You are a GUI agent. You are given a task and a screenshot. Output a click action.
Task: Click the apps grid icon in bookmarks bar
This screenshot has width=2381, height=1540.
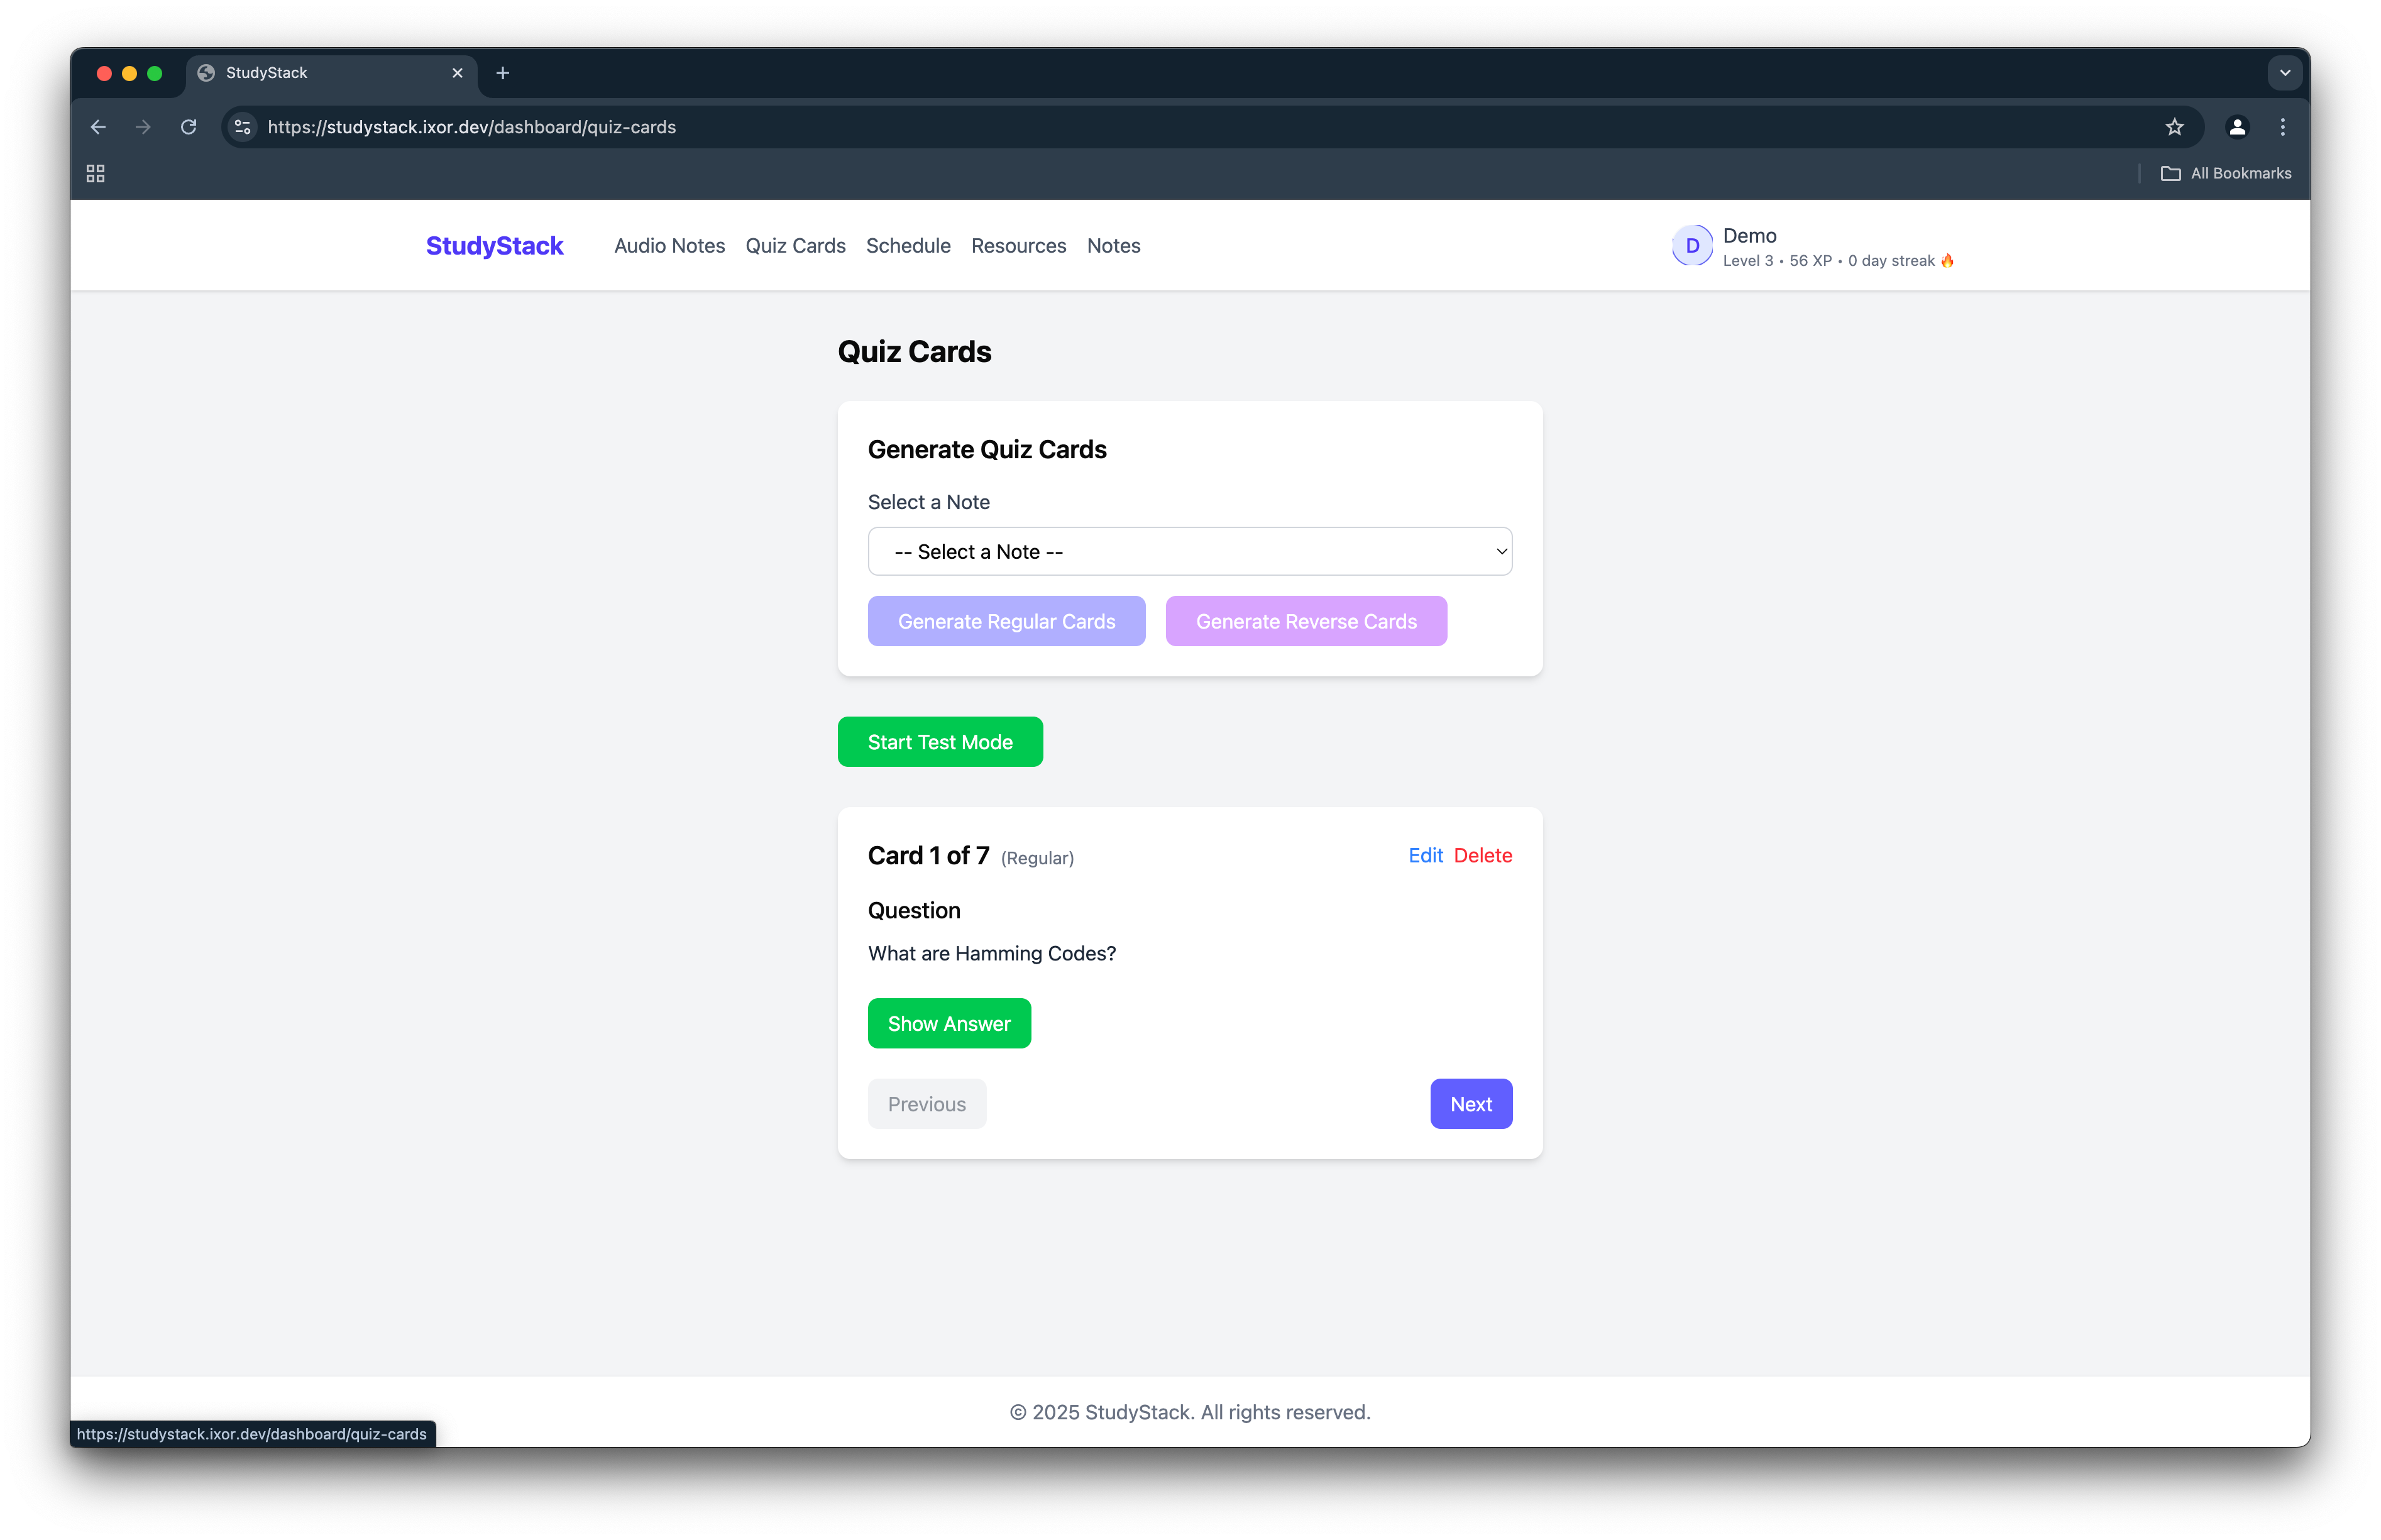click(x=96, y=174)
